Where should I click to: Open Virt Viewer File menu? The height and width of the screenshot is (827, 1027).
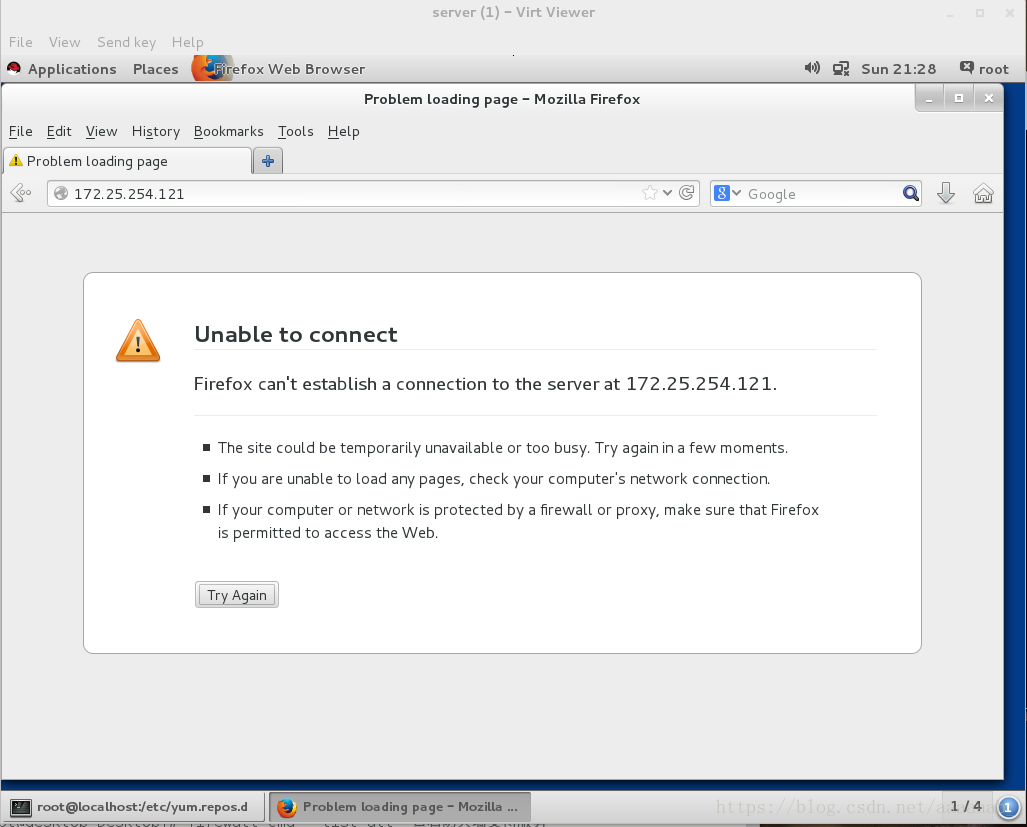coord(20,42)
